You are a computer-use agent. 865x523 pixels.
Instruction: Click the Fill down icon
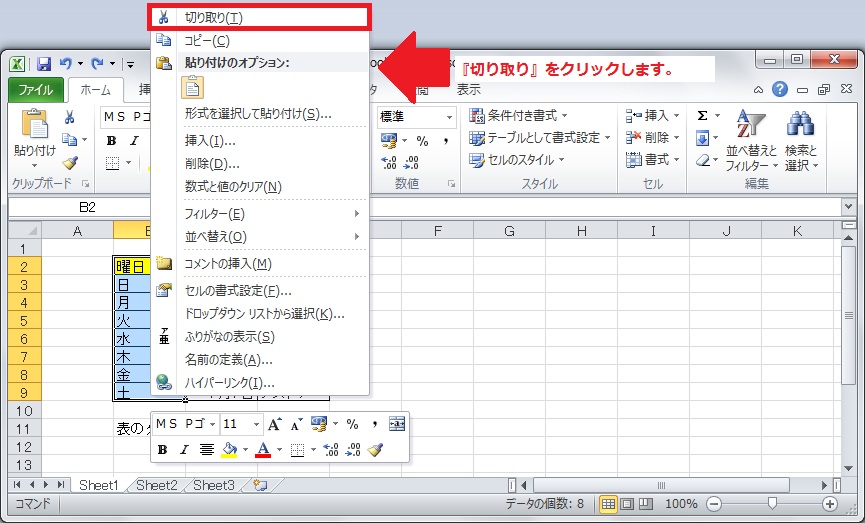[x=702, y=138]
